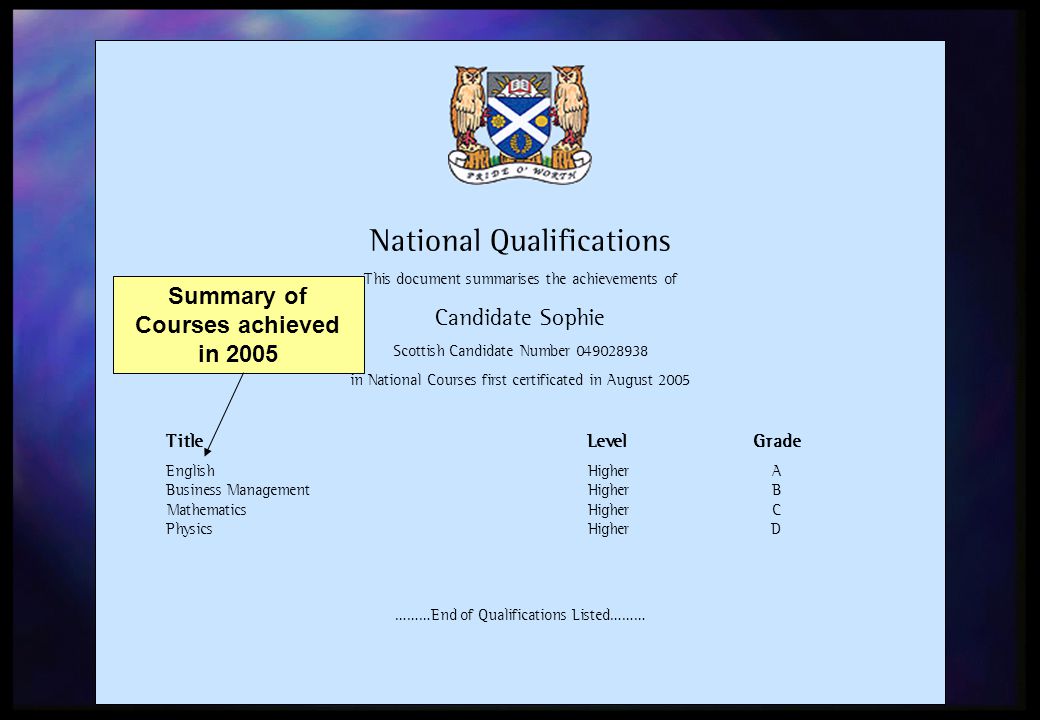This screenshot has height=720, width=1040.
Task: Click 'This document summarises the achievements of'
Action: click(x=520, y=279)
